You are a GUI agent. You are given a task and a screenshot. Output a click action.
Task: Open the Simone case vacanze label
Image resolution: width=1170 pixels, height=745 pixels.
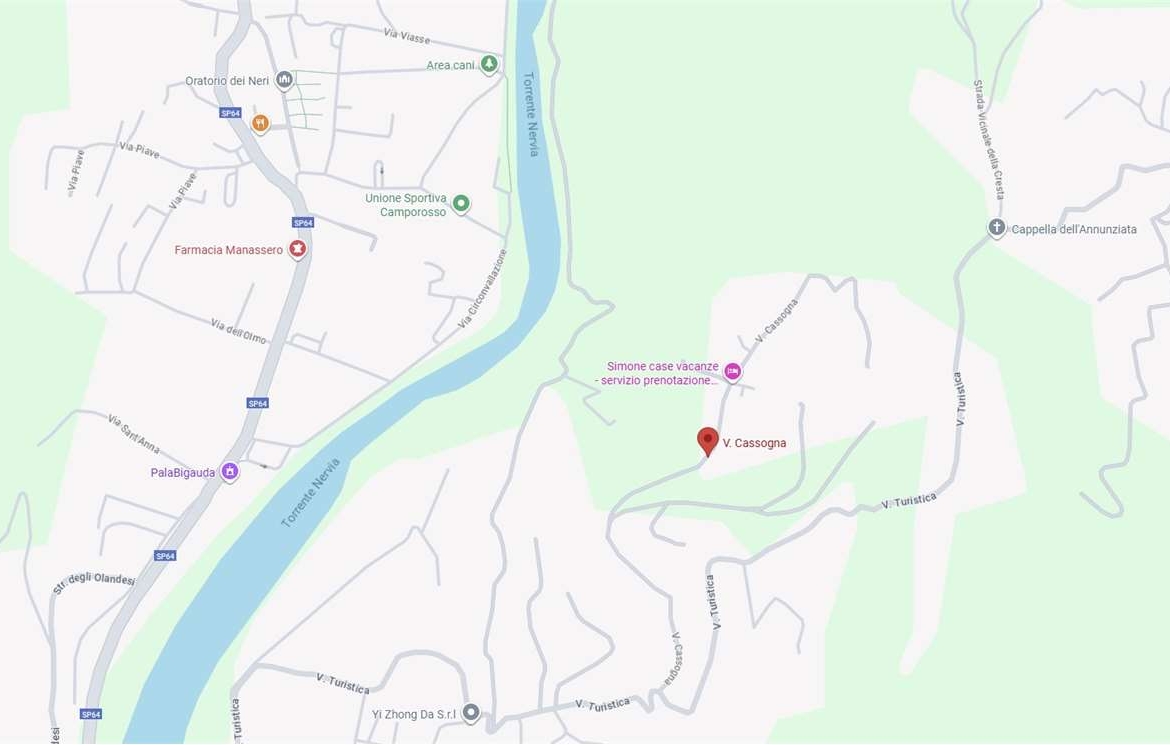[658, 373]
